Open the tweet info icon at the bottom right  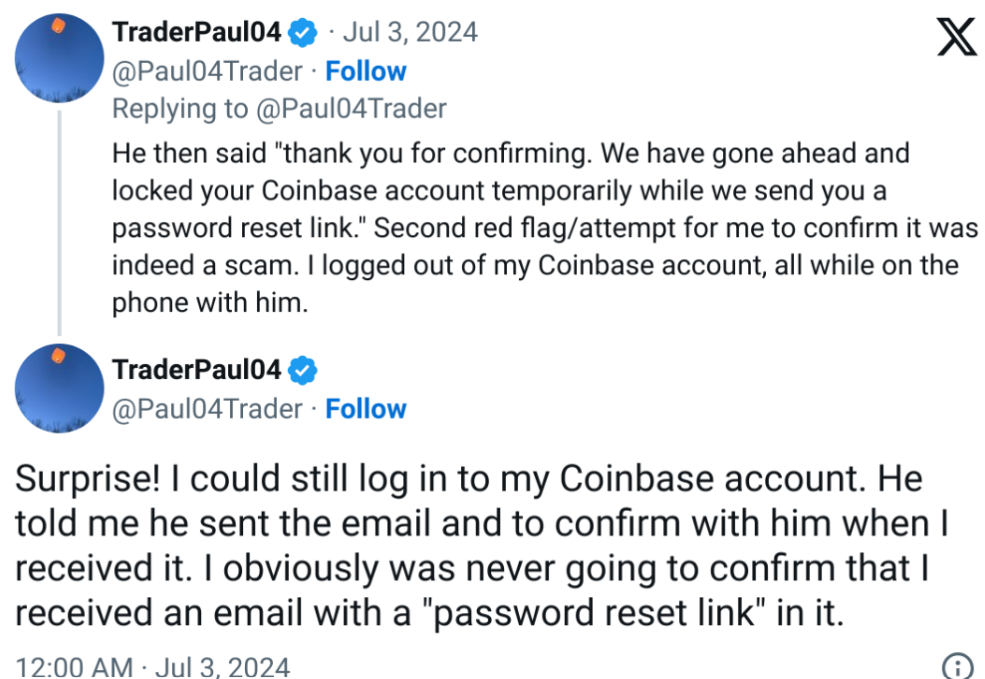tap(957, 666)
